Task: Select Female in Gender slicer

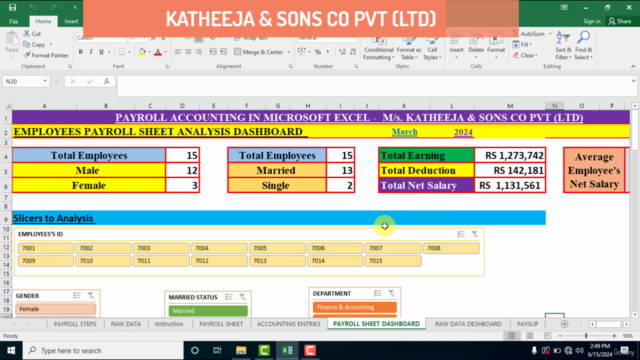Action: tap(56, 309)
